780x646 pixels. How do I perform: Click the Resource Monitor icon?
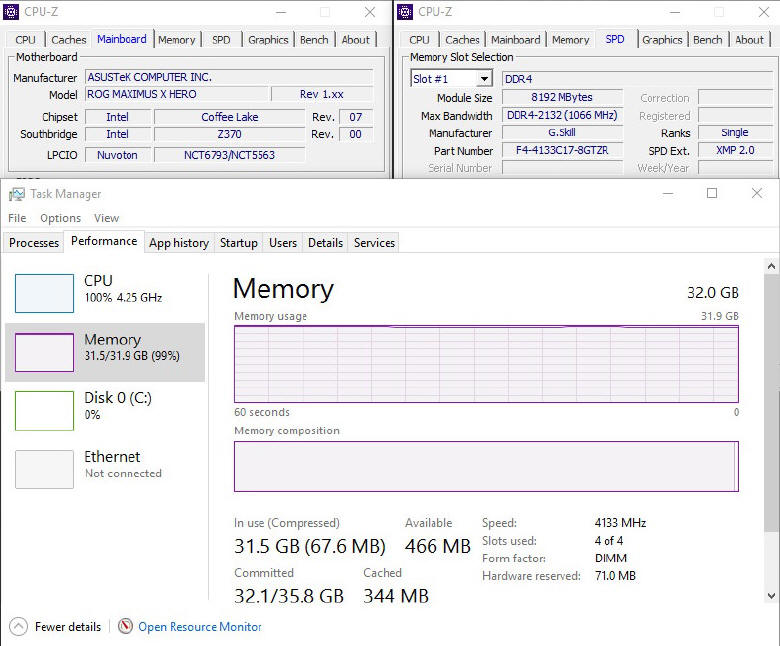[125, 626]
